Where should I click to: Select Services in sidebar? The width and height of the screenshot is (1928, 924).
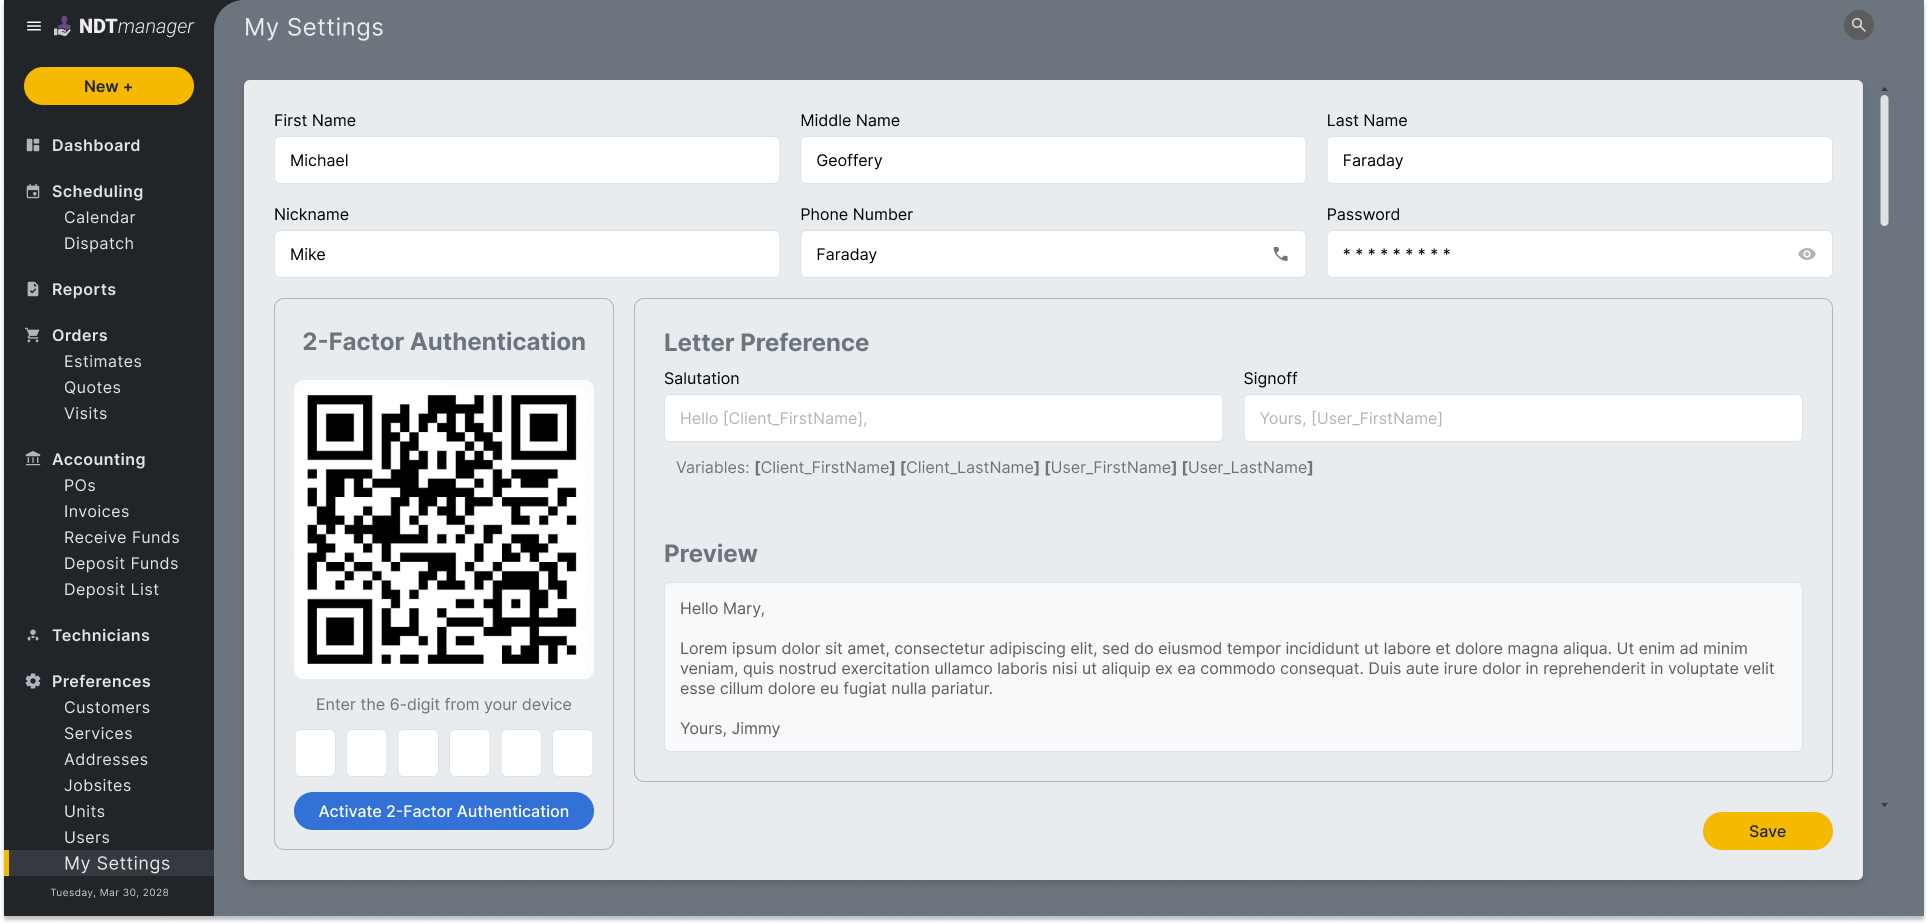pos(98,733)
